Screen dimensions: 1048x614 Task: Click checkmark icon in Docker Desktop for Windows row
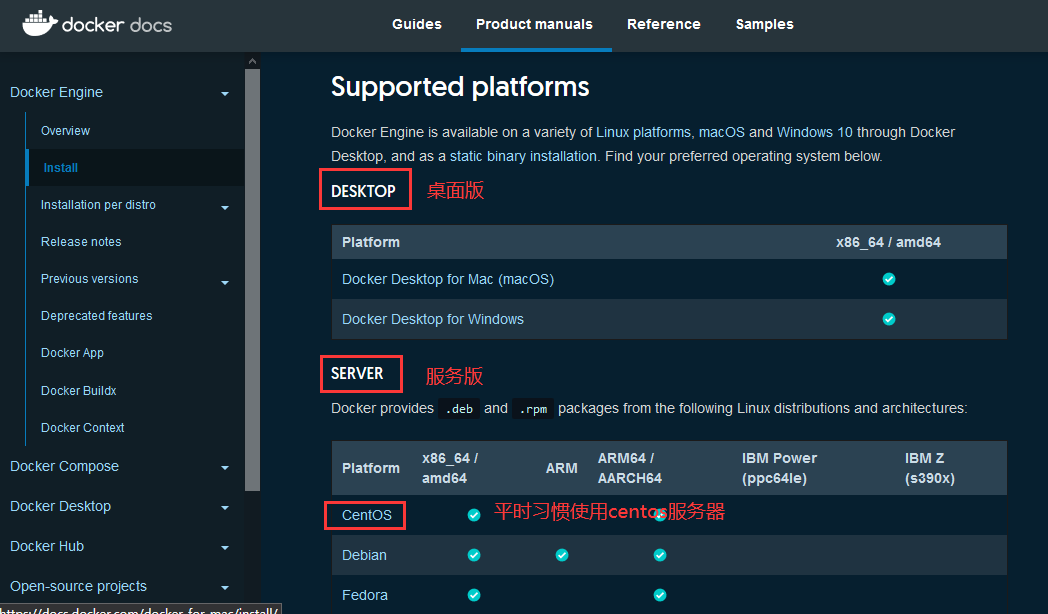[889, 319]
